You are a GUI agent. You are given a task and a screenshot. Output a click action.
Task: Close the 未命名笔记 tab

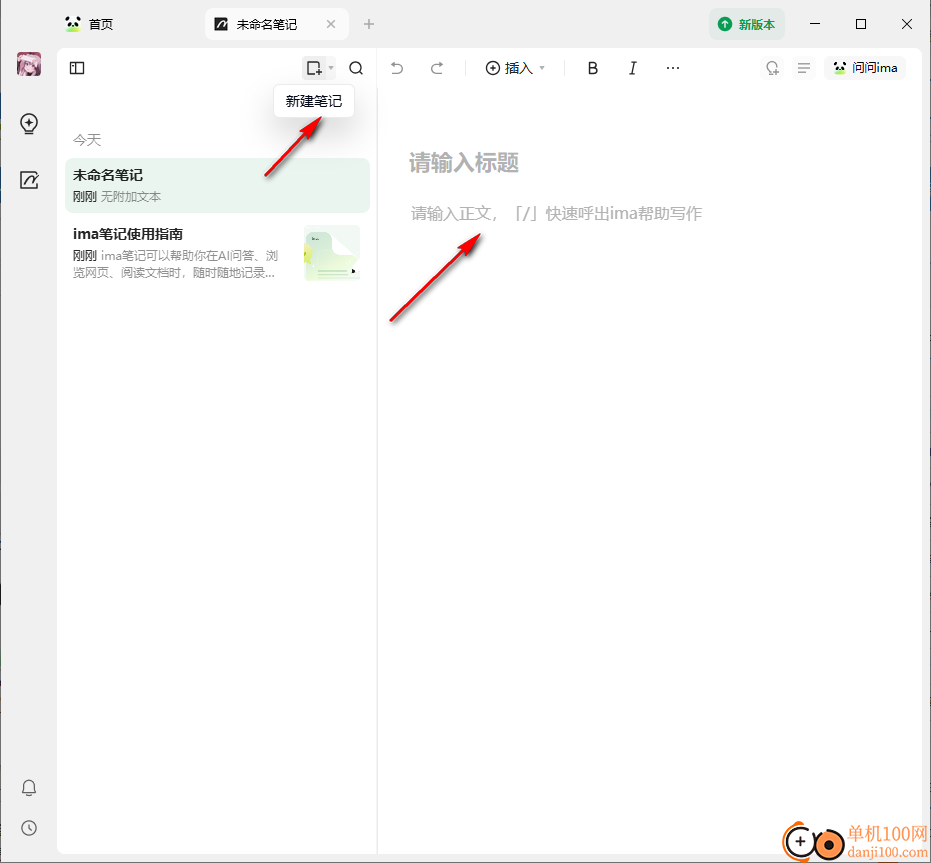(331, 24)
